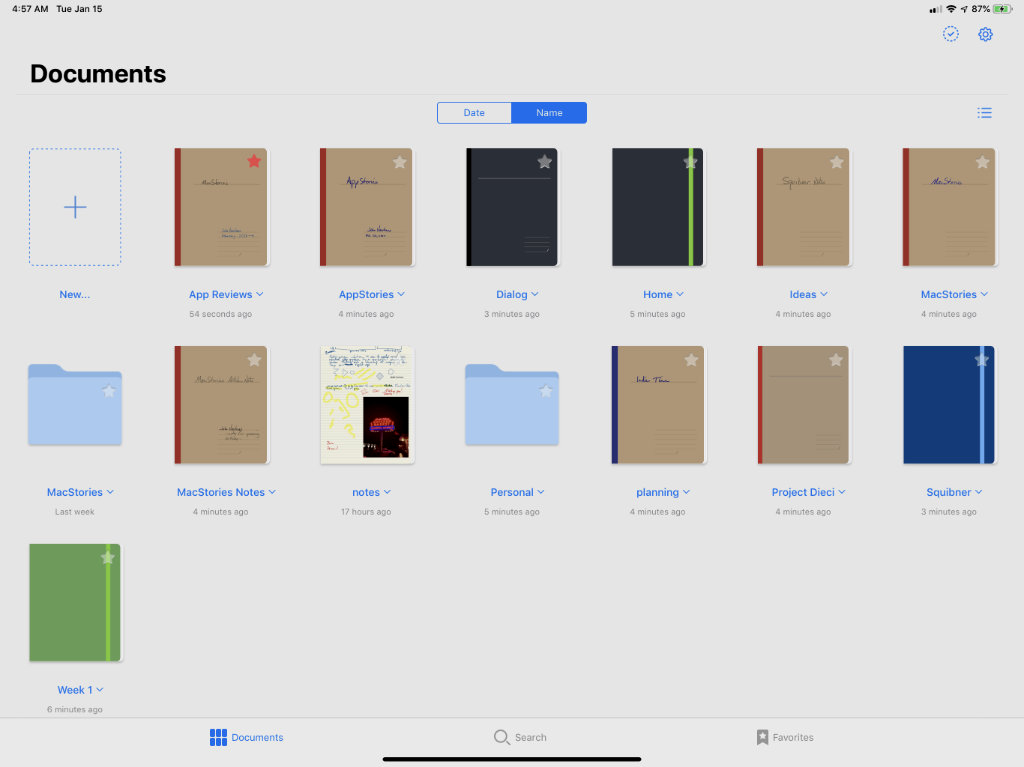
Task: Tap the '54 seconds ago' timestamp
Action: click(x=221, y=314)
